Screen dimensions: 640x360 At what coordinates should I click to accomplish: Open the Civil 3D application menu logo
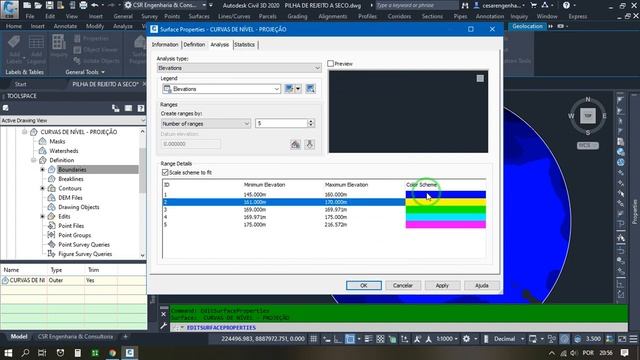point(9,9)
